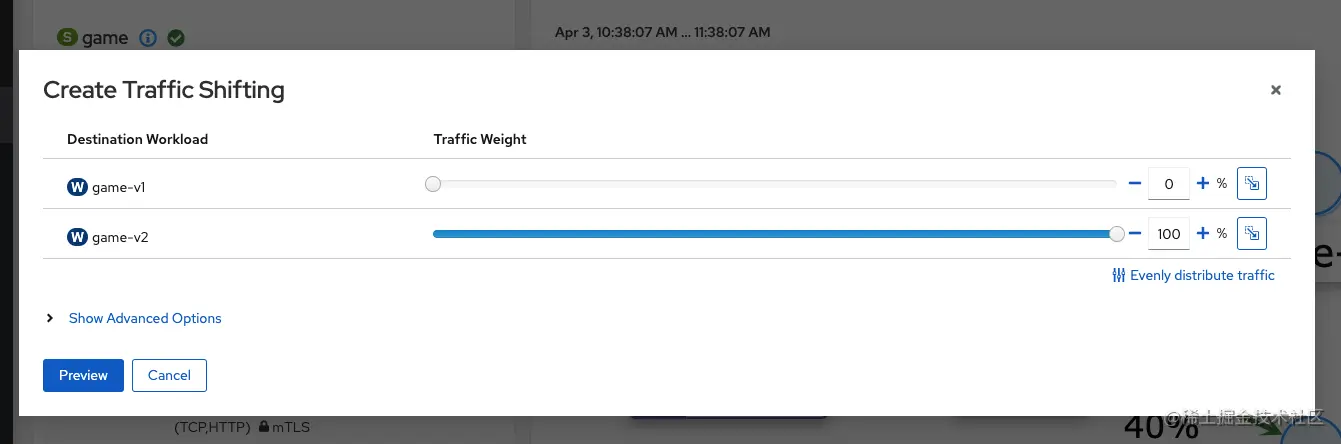Expand Show Advanced Options chevron
1341x444 pixels.
coord(50,318)
